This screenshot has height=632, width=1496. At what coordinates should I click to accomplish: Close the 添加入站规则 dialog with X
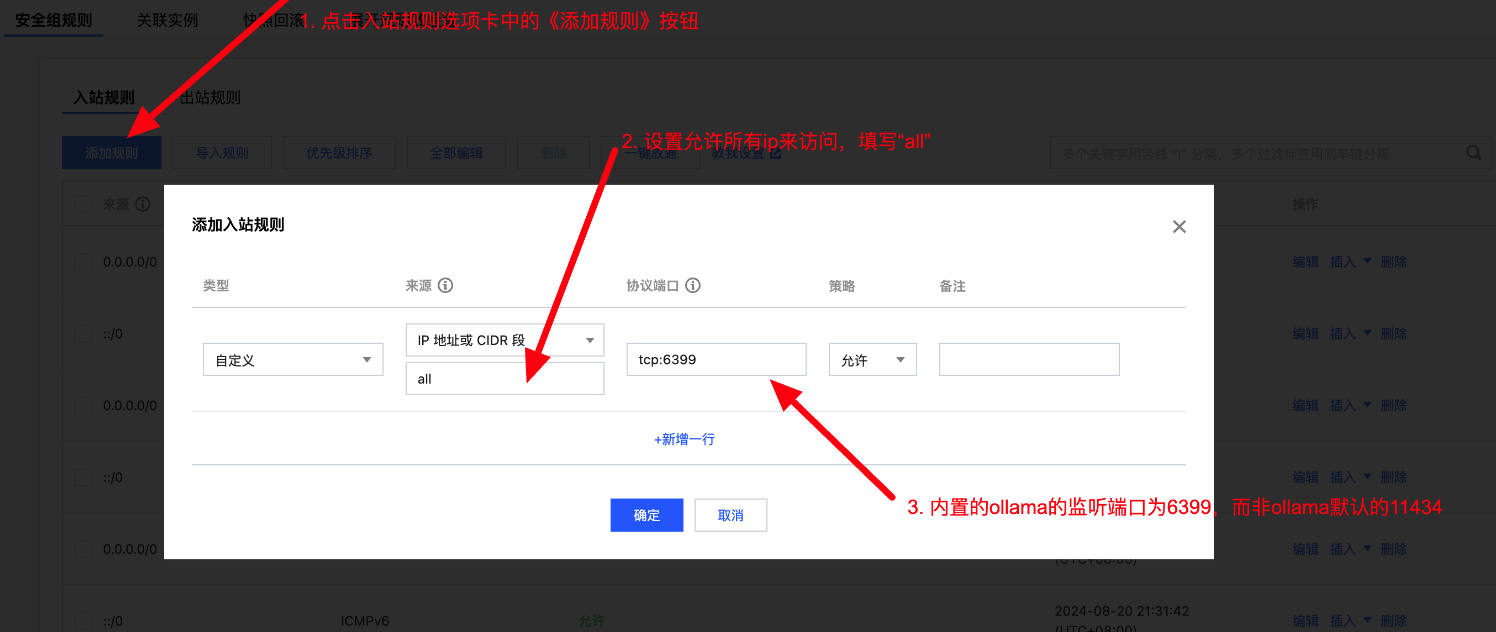coord(1179,227)
